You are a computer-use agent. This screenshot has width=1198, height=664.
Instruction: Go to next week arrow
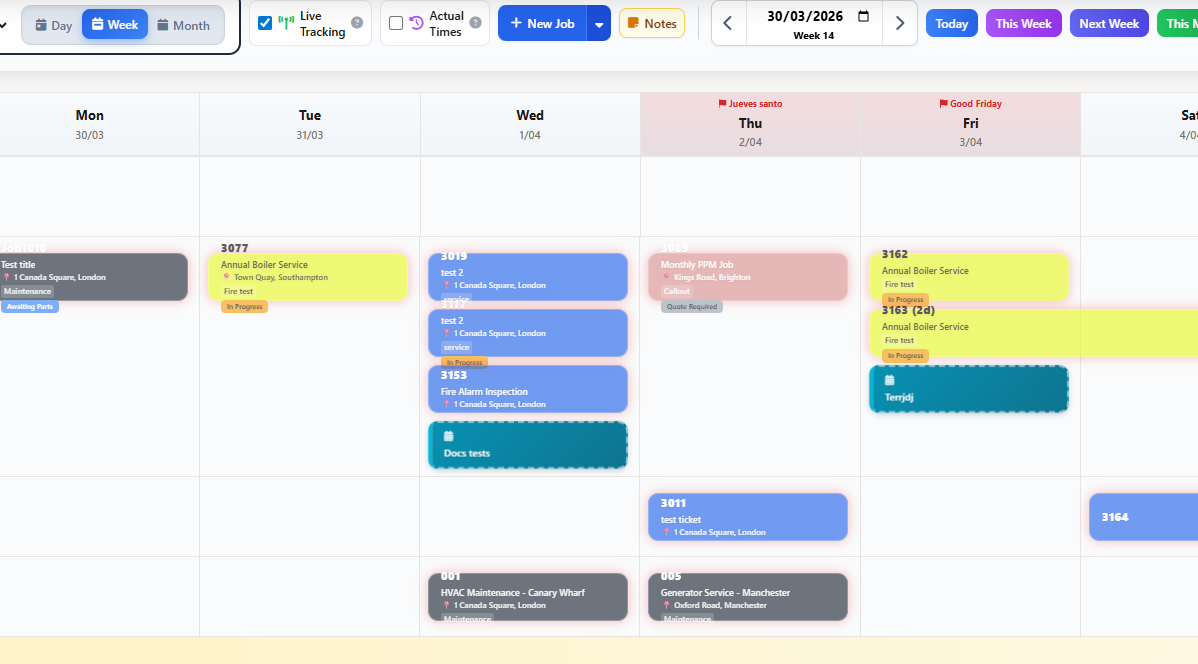pos(900,24)
